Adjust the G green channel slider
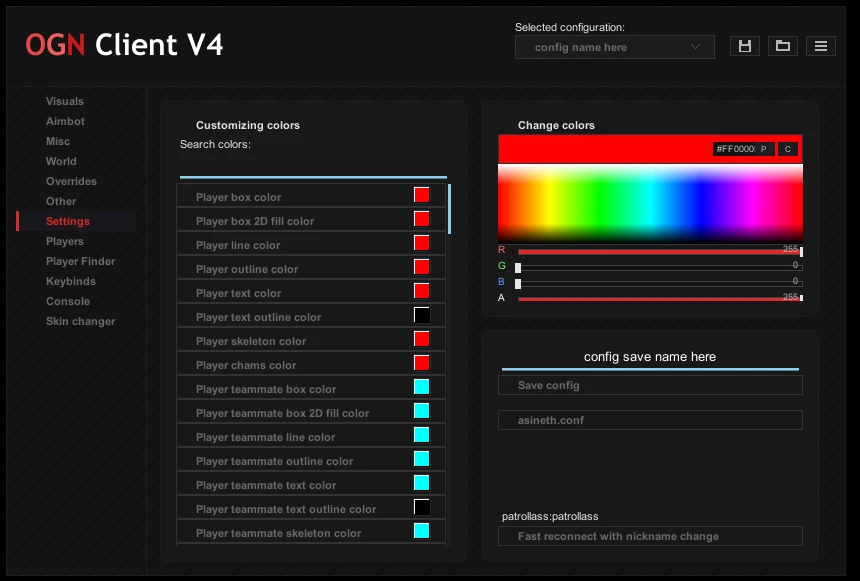 coord(660,267)
